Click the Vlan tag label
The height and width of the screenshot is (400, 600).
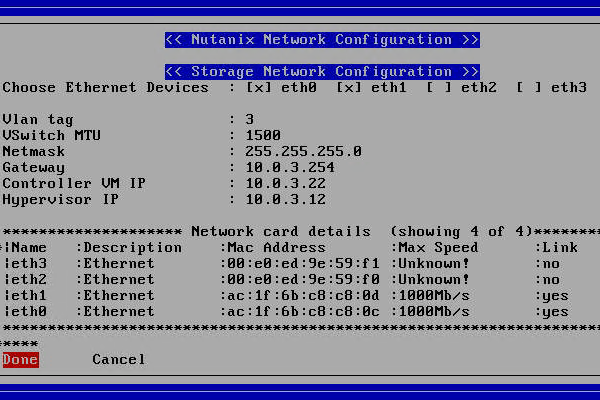38,120
